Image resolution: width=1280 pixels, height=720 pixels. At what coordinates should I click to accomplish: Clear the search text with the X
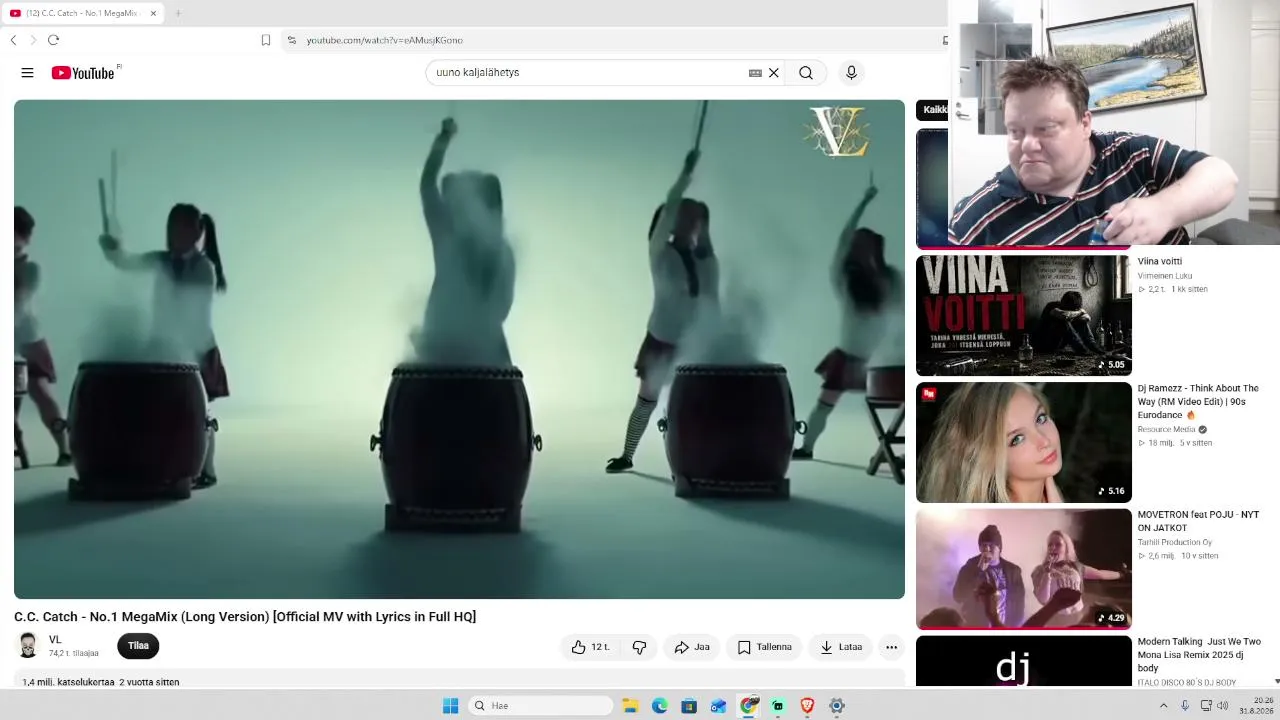coord(774,73)
